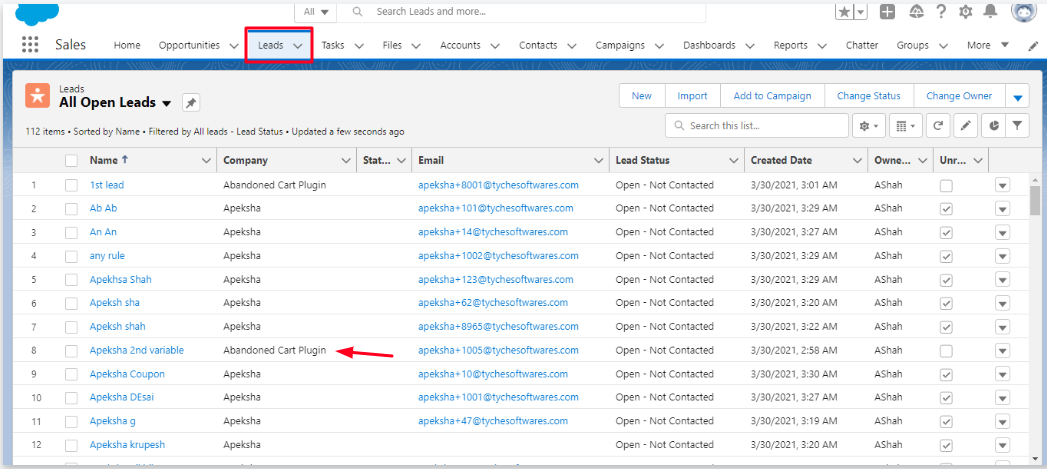This screenshot has height=469, width=1047.
Task: Open the Chatter tab
Action: 861,45
